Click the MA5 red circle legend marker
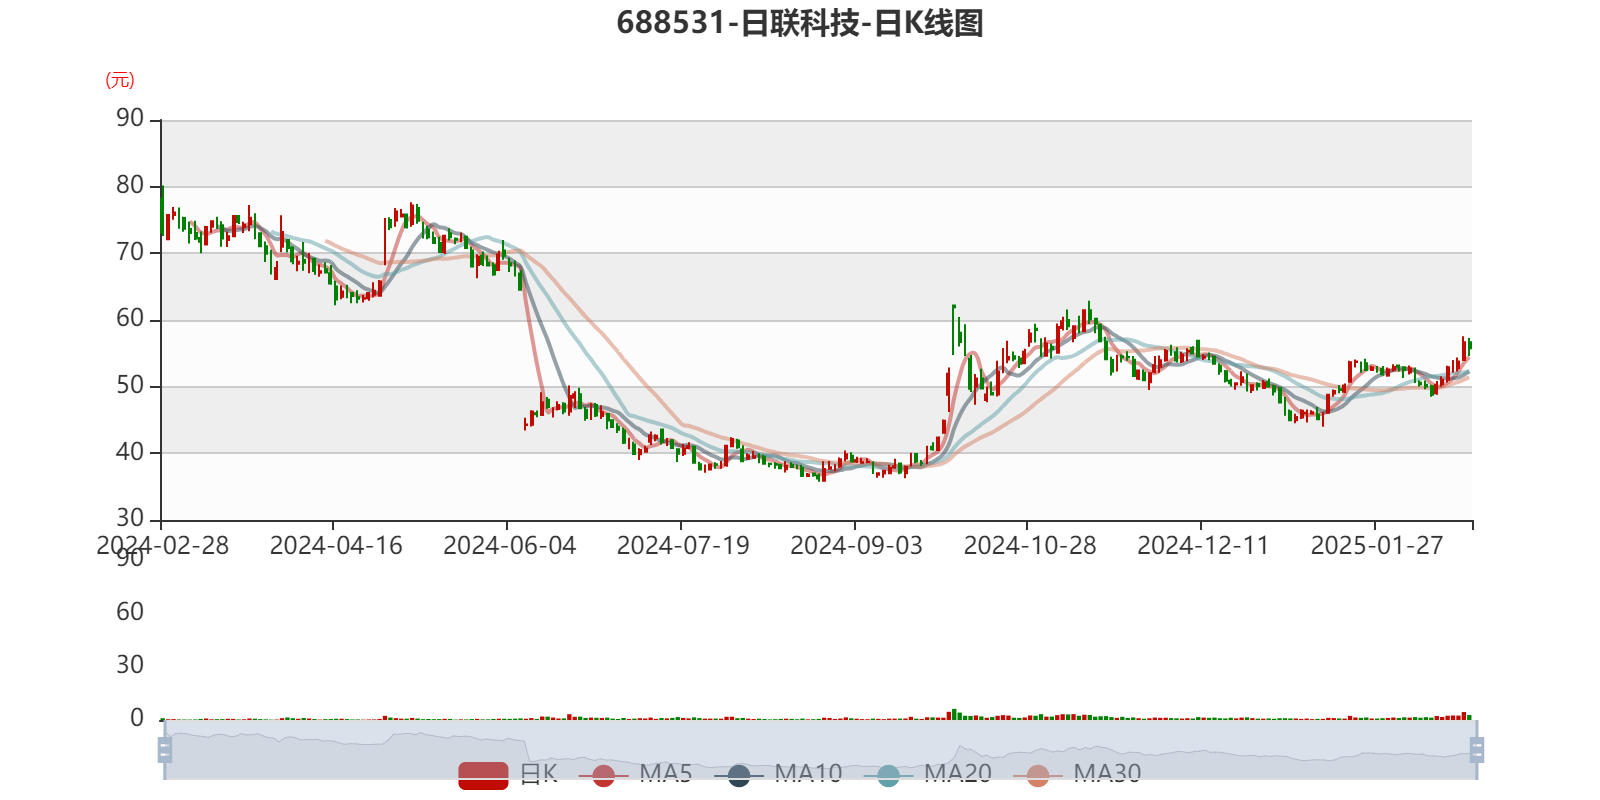Viewport: 1600px width, 800px height. [603, 774]
